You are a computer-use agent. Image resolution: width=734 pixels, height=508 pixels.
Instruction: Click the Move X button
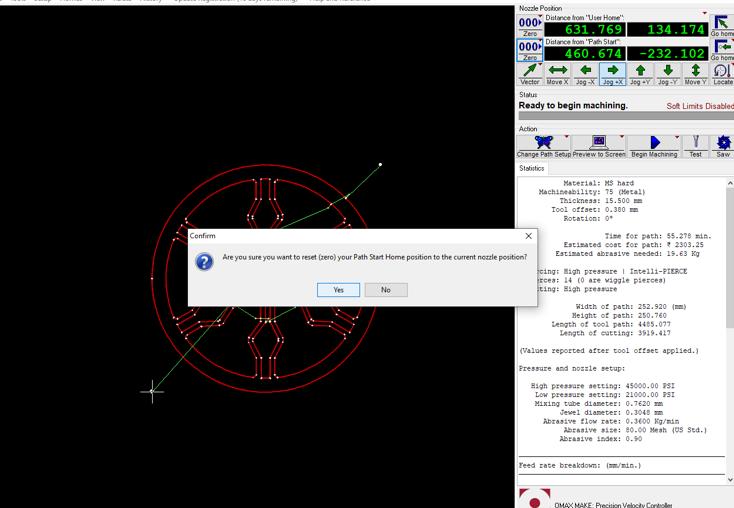point(558,74)
